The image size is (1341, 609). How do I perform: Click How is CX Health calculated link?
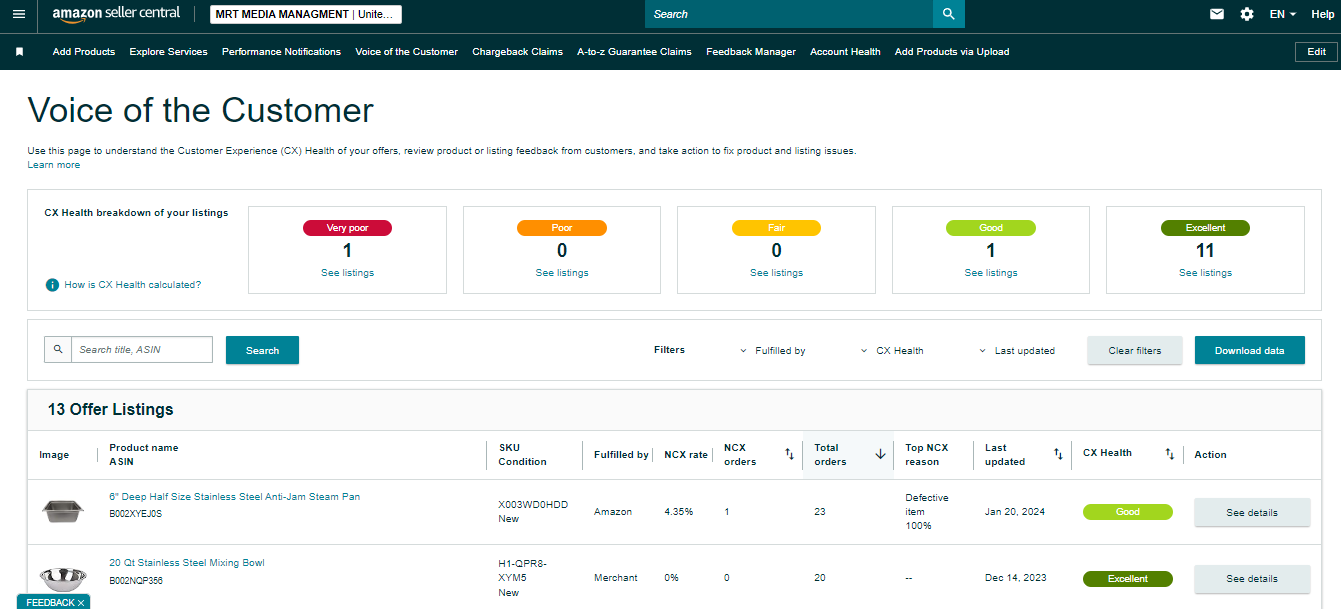point(132,285)
